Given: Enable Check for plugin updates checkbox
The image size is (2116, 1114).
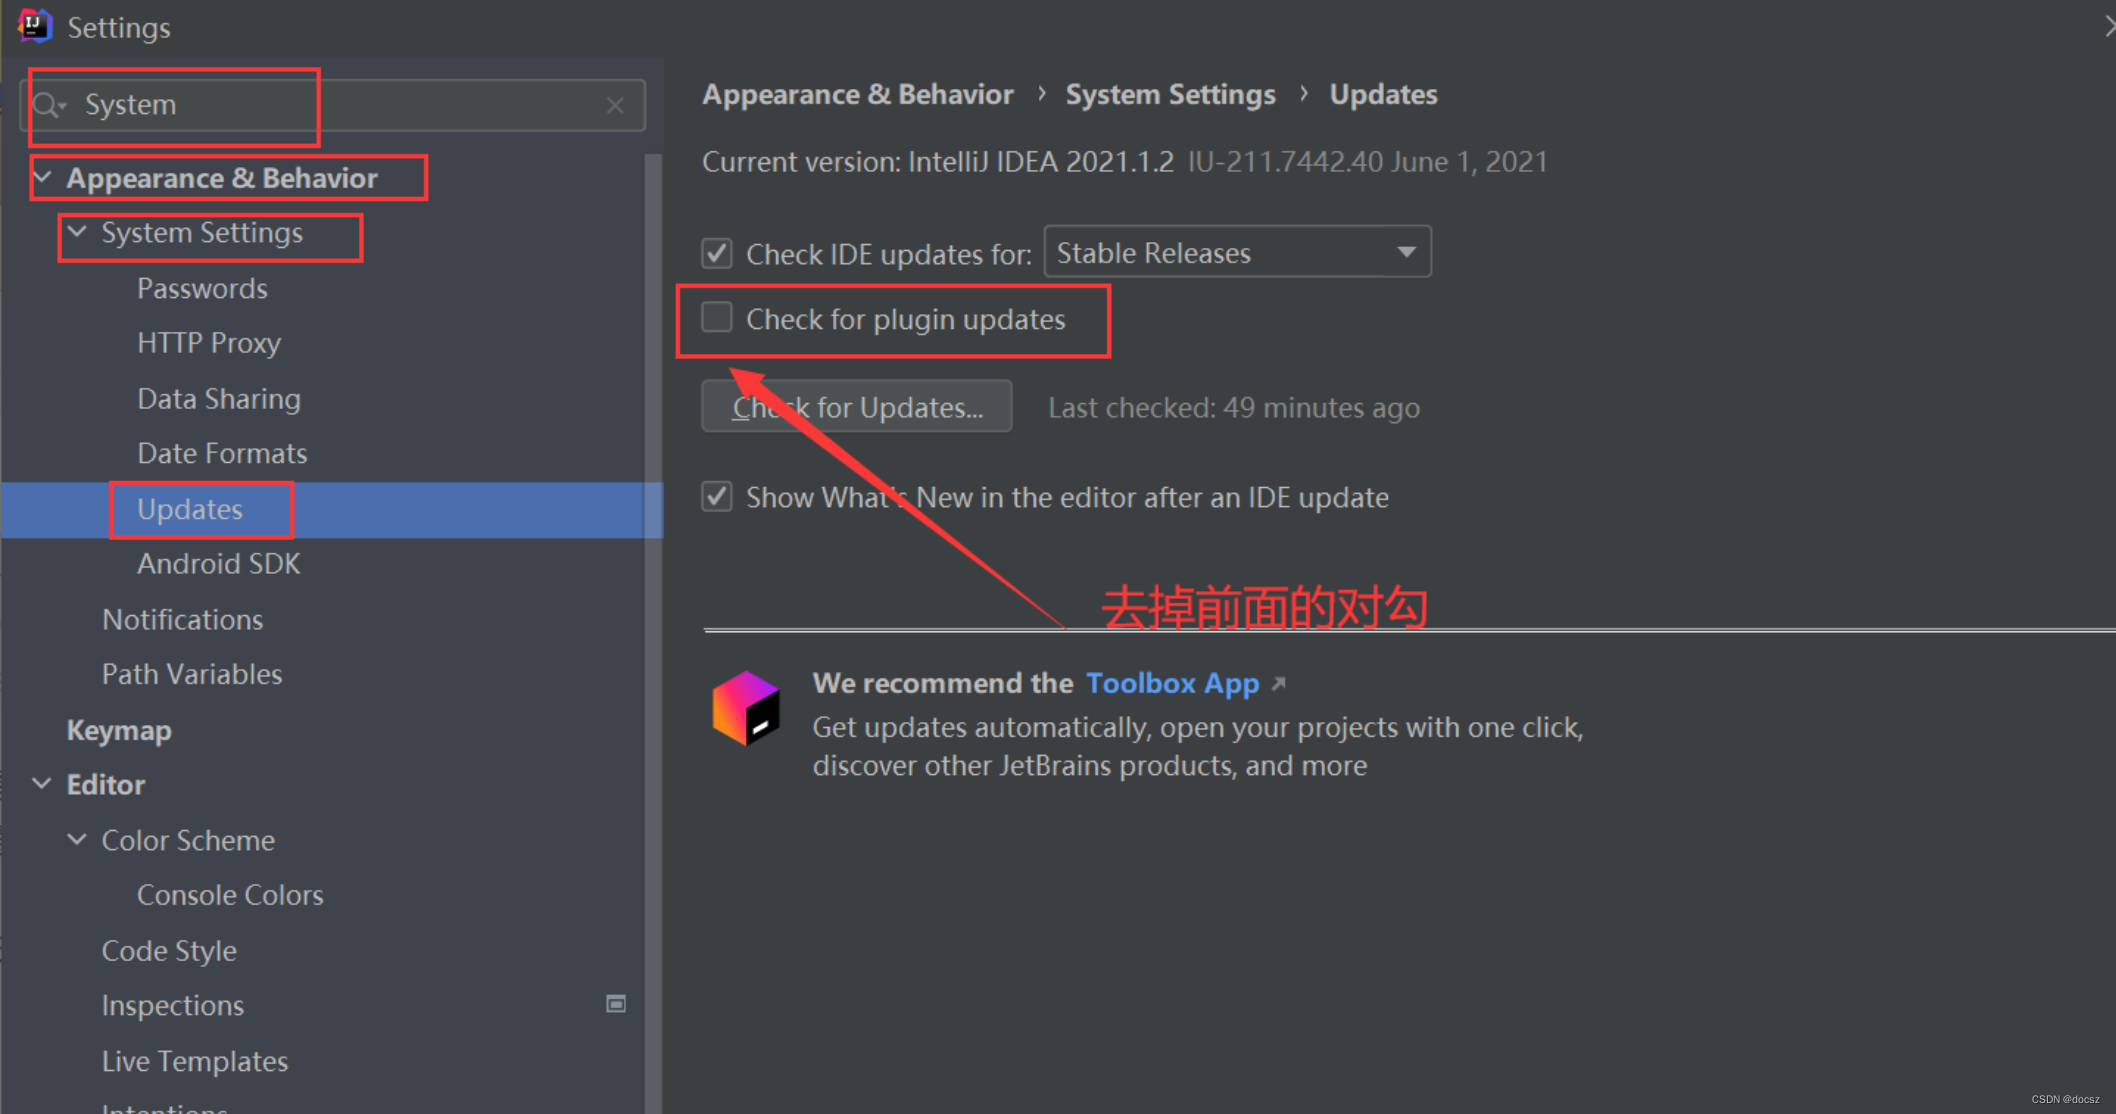Looking at the screenshot, I should (717, 318).
